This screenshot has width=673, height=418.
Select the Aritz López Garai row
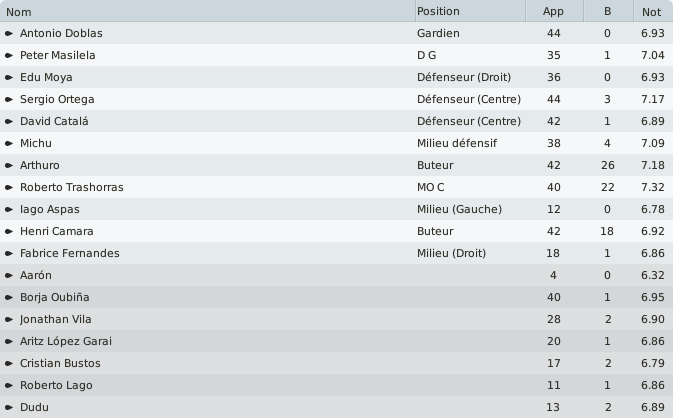(x=336, y=341)
